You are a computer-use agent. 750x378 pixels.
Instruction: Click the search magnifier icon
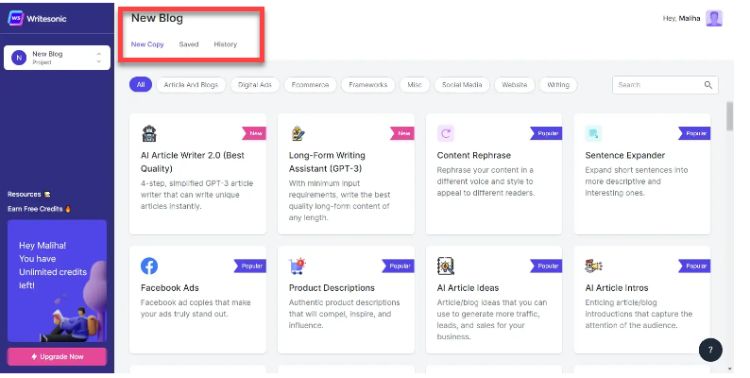click(708, 85)
